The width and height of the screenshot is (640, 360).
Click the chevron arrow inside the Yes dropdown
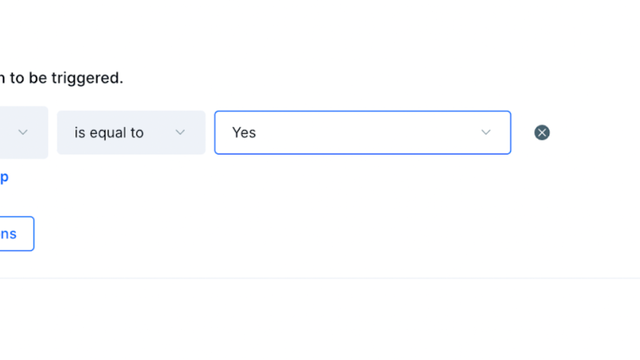(x=486, y=132)
